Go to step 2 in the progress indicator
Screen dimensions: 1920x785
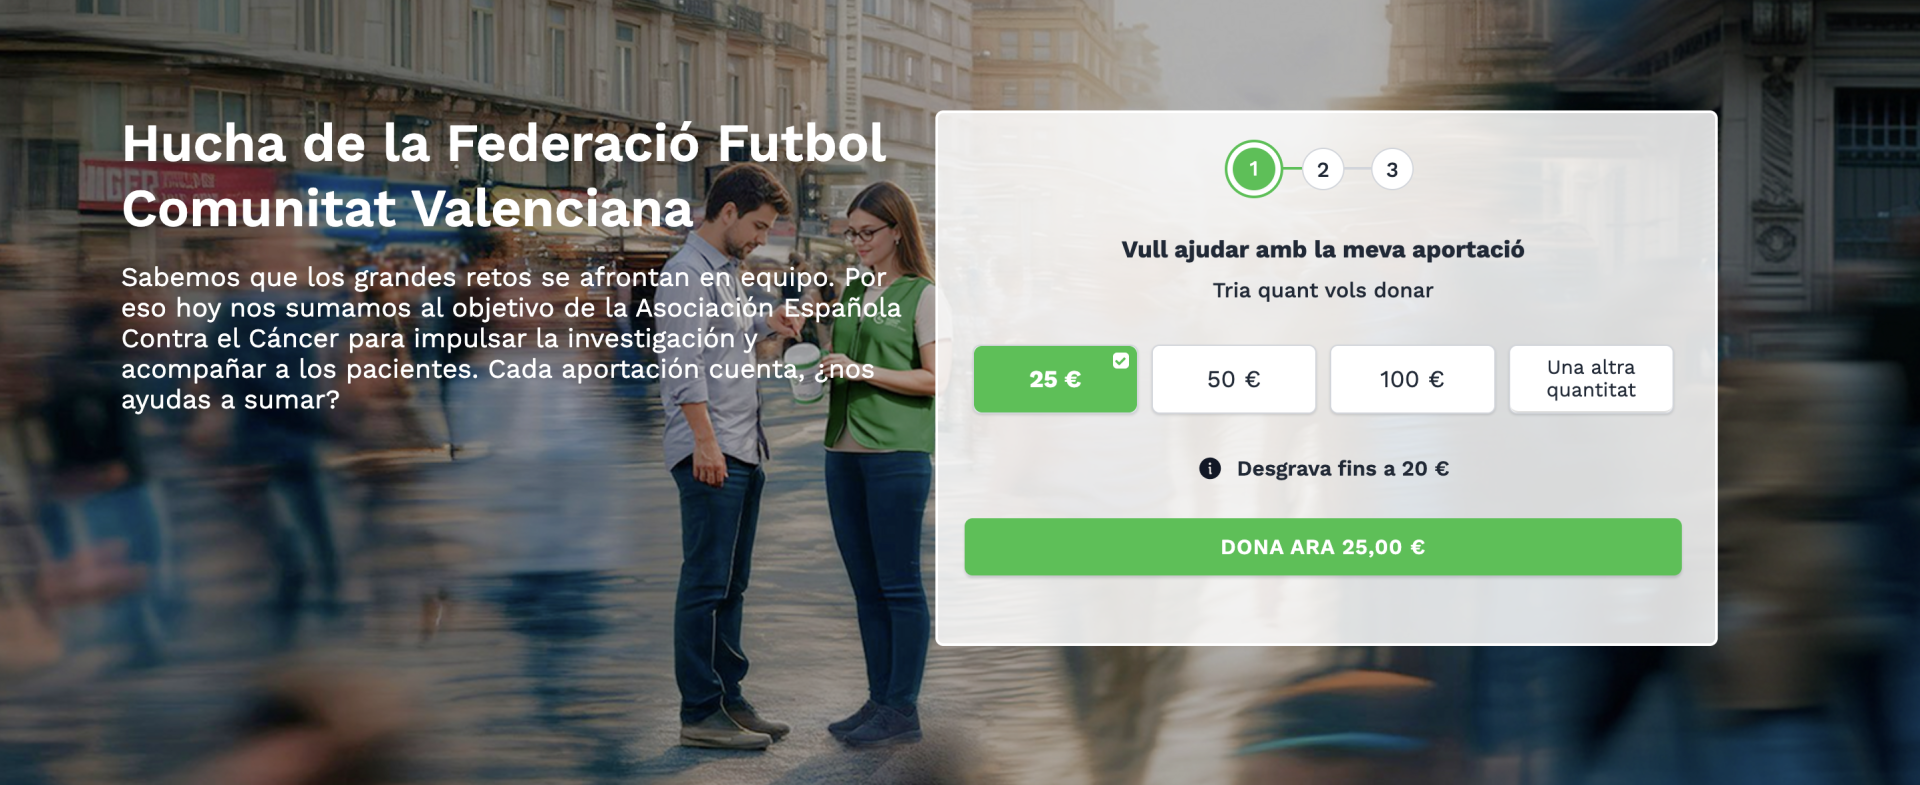click(x=1323, y=170)
